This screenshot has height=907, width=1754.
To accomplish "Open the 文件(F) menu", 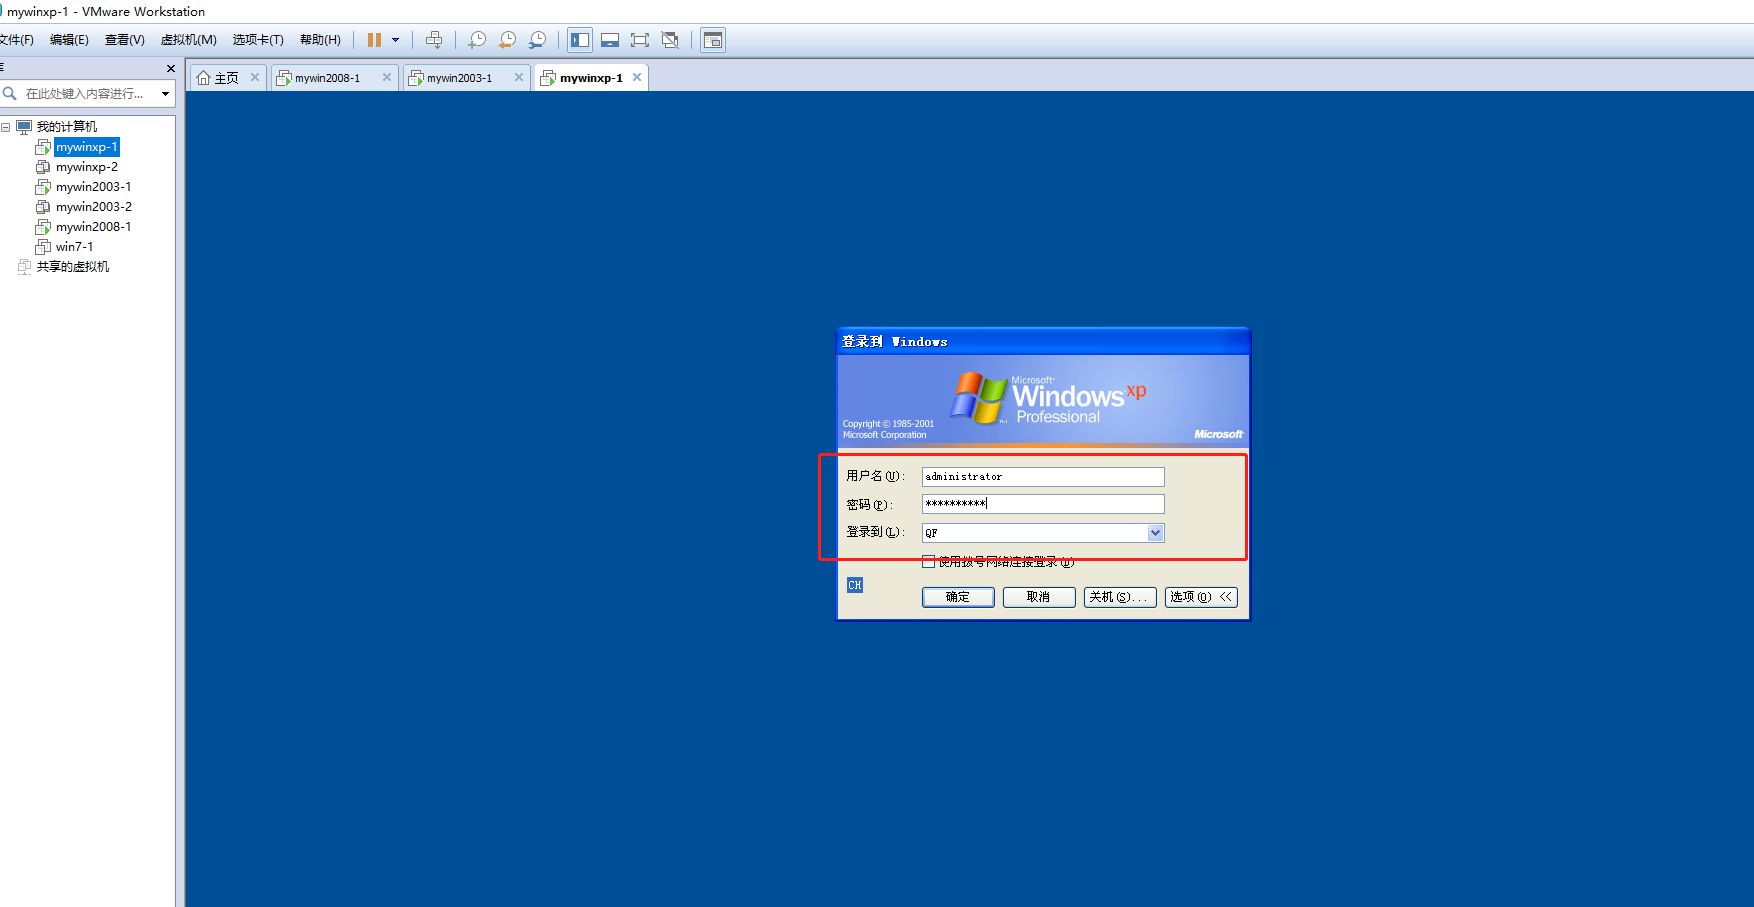I will point(15,40).
